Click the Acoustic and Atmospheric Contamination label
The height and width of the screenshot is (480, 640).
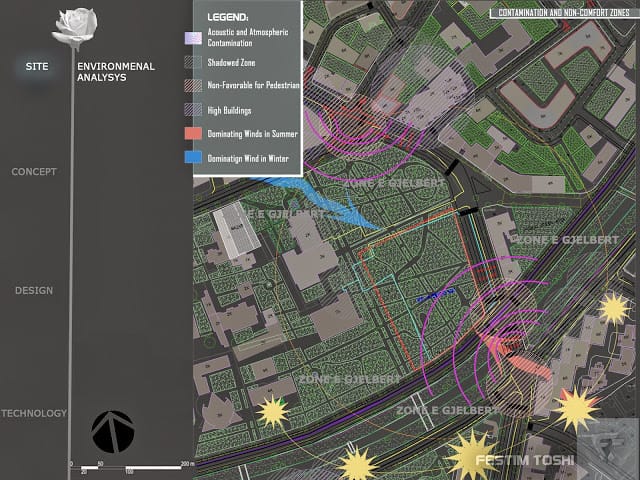click(x=248, y=37)
